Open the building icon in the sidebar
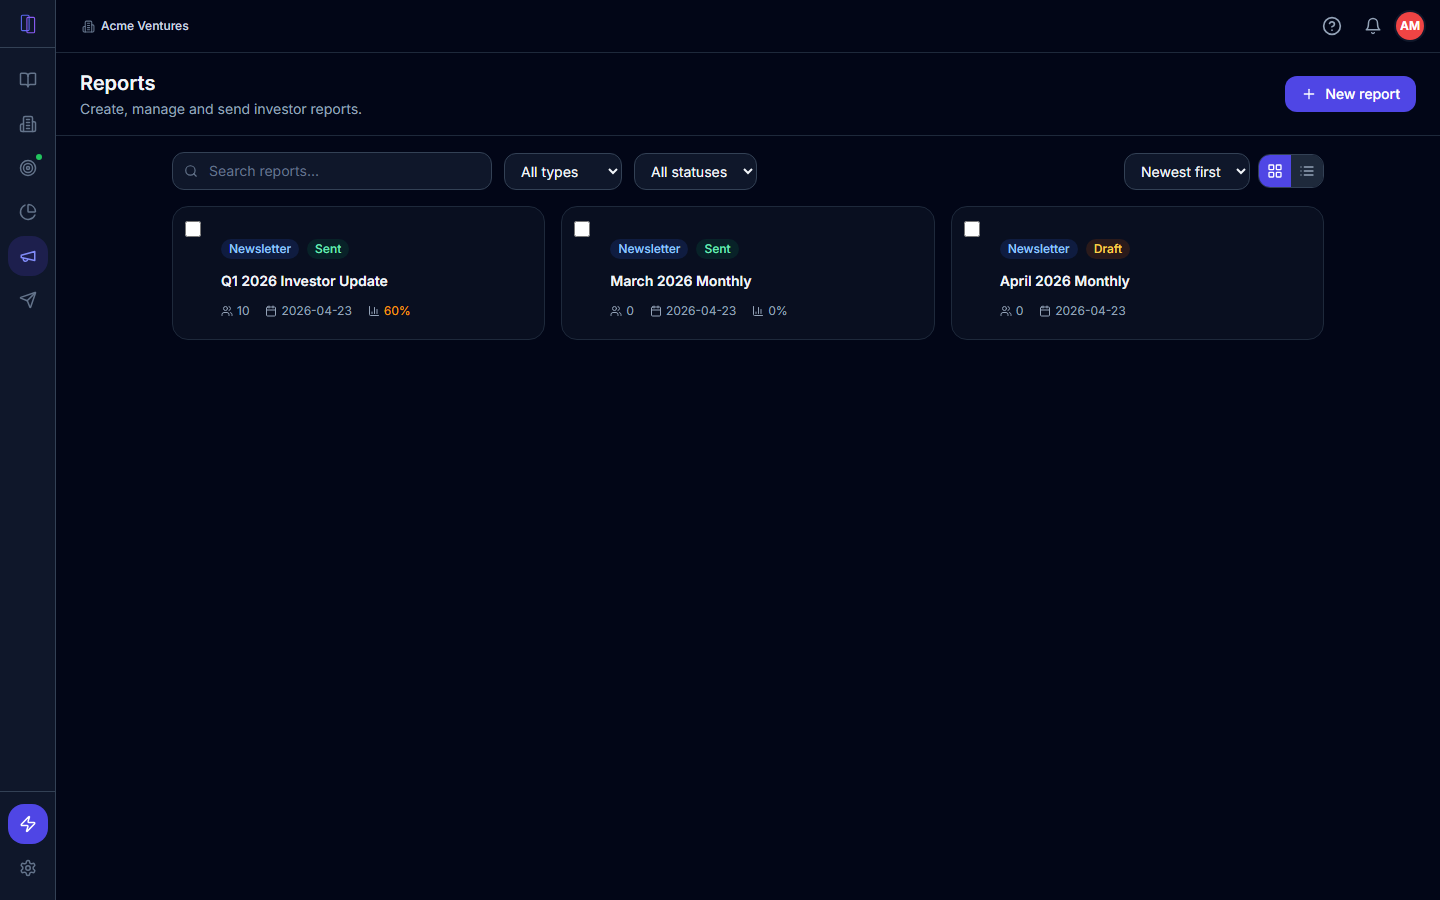Screen dimensions: 1440x900 [x=28, y=124]
